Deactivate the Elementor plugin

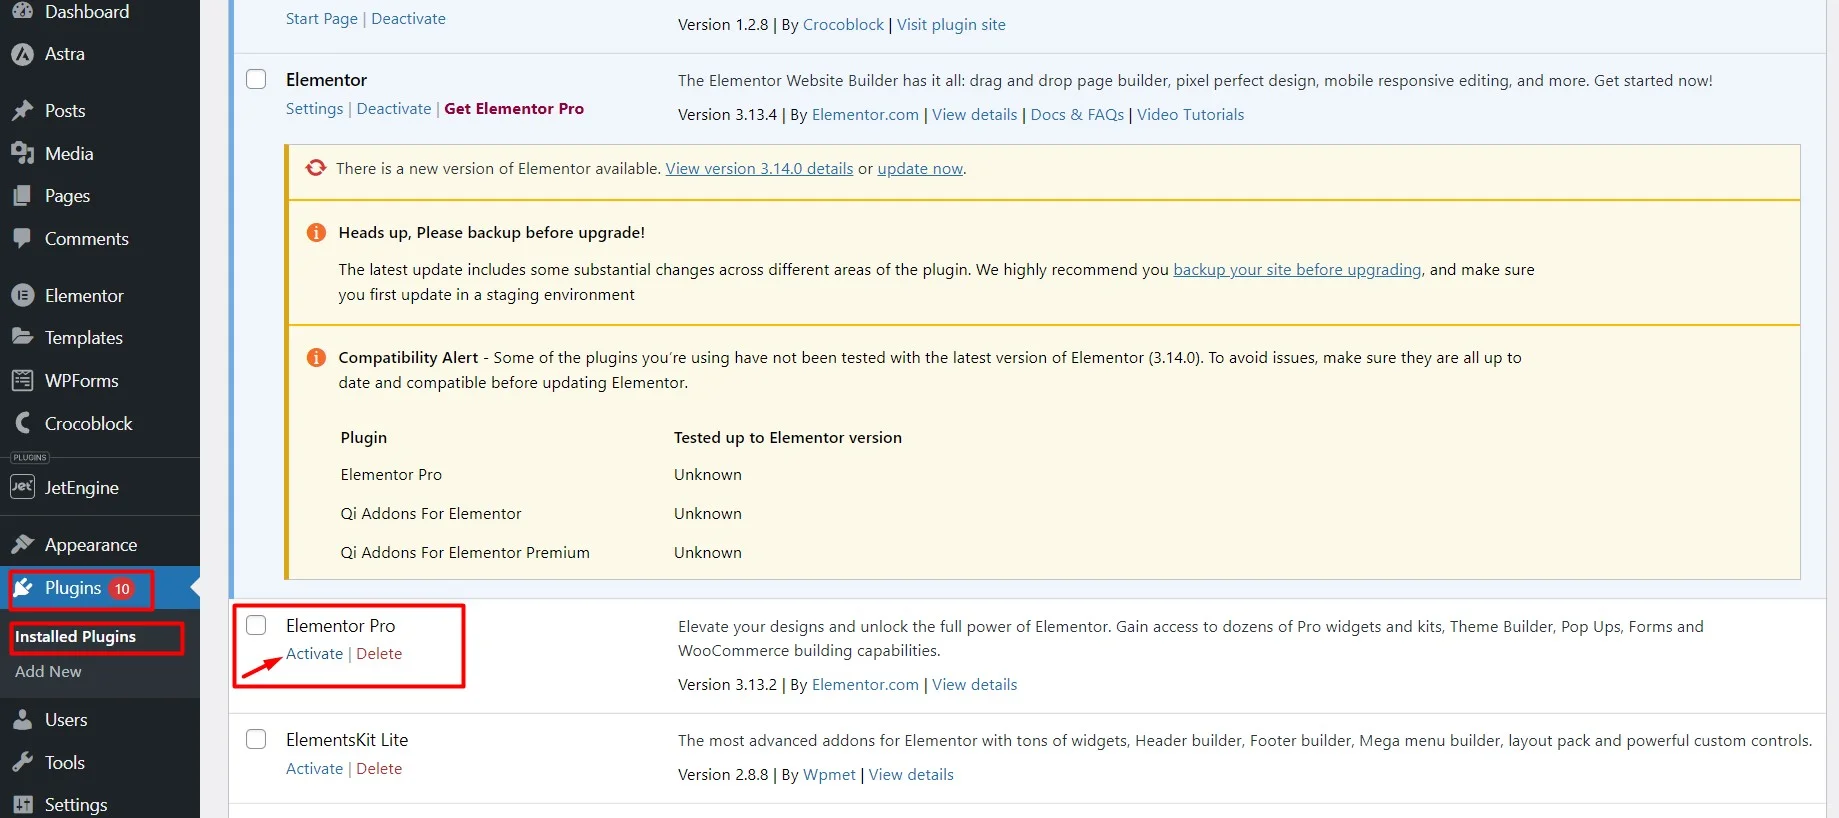tap(394, 108)
